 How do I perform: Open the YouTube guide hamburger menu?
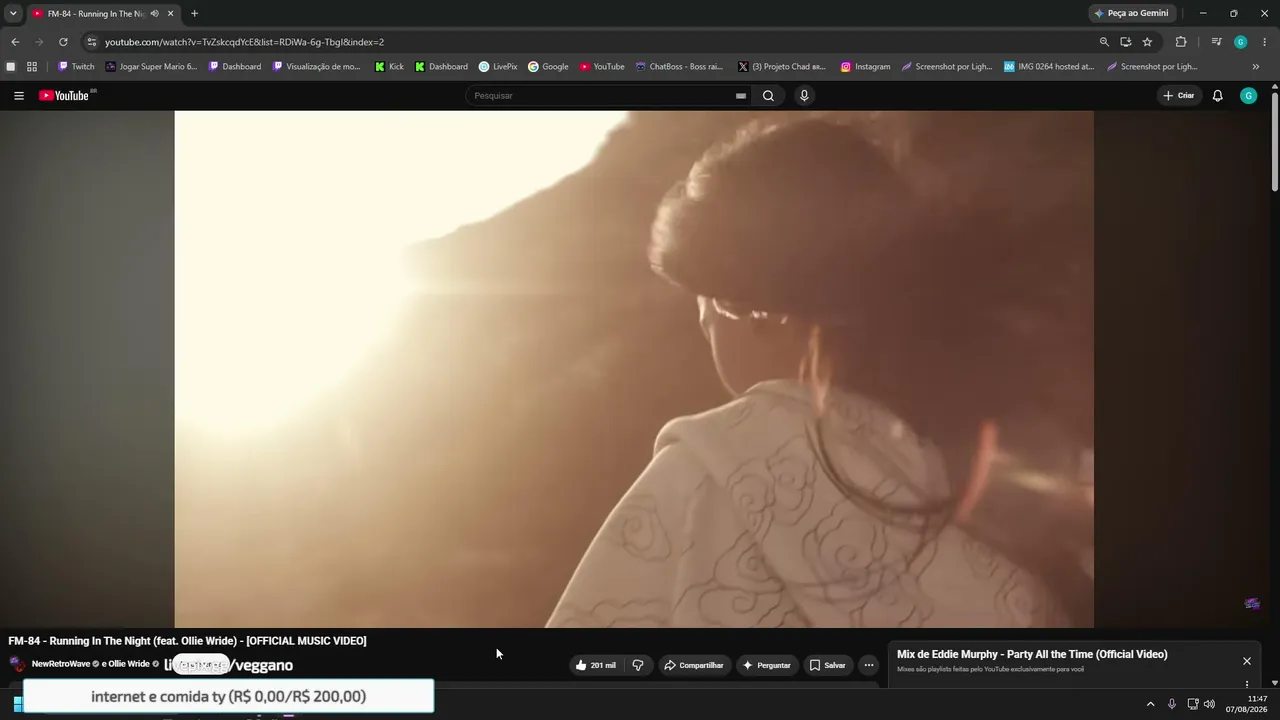click(19, 96)
